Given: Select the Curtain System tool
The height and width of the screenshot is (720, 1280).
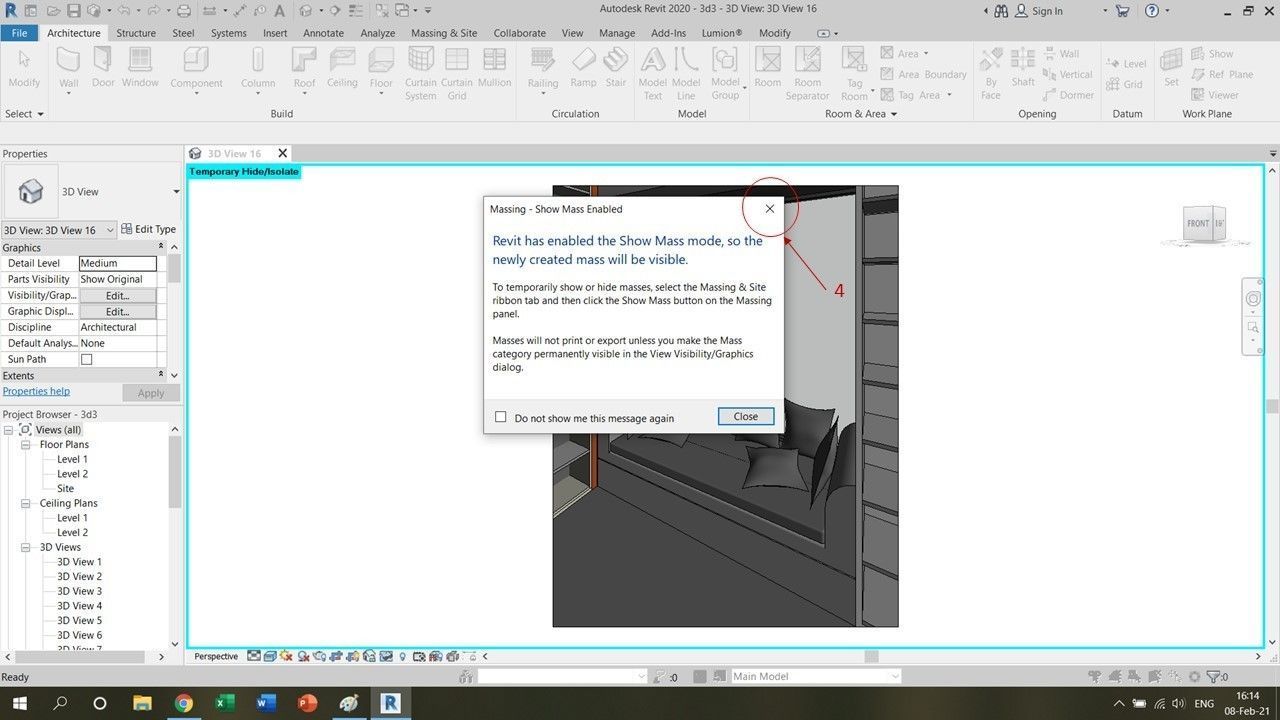Looking at the screenshot, I should click(421, 73).
